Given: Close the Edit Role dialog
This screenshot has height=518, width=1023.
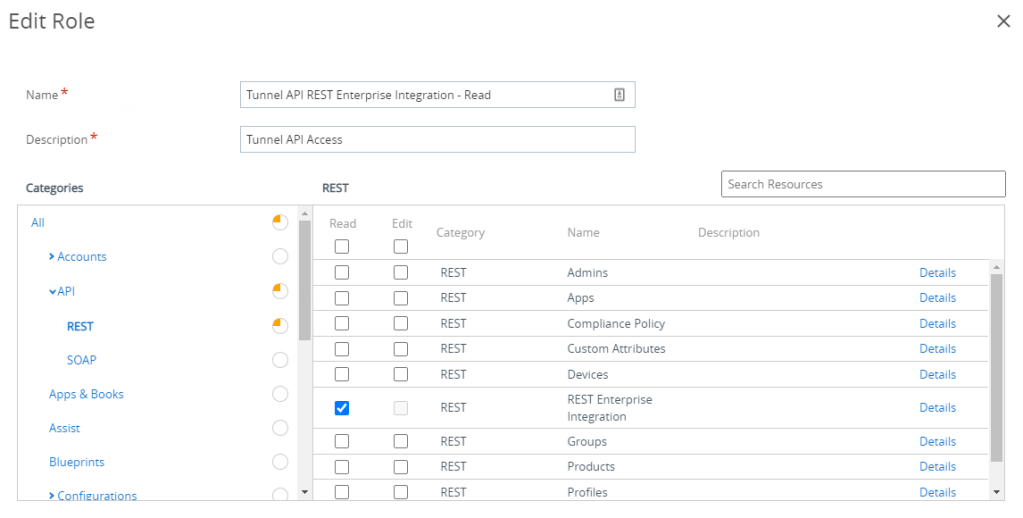Looking at the screenshot, I should (1003, 21).
